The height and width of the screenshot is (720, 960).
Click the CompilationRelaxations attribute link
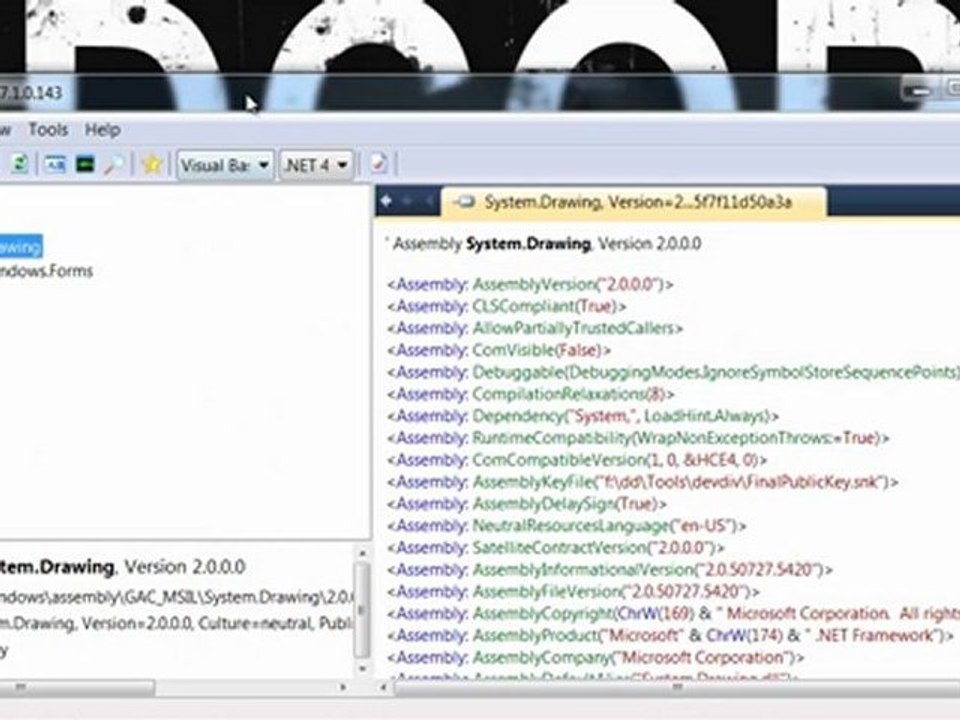(558, 394)
